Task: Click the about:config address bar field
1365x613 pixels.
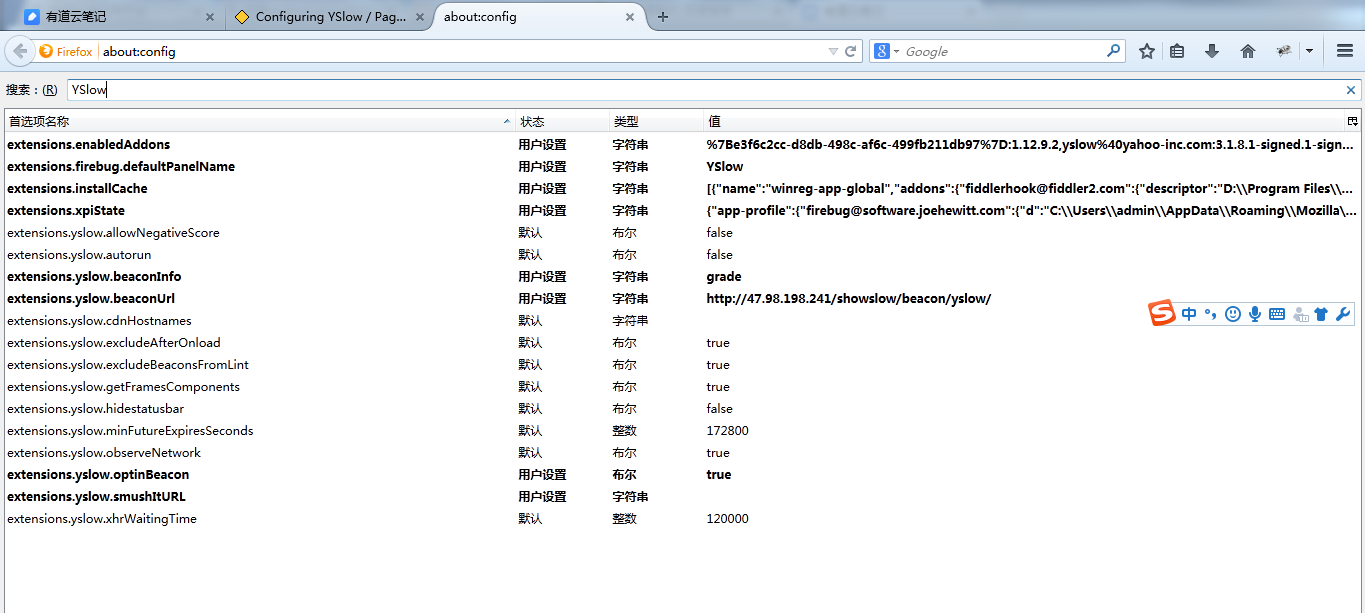Action: tap(462, 51)
